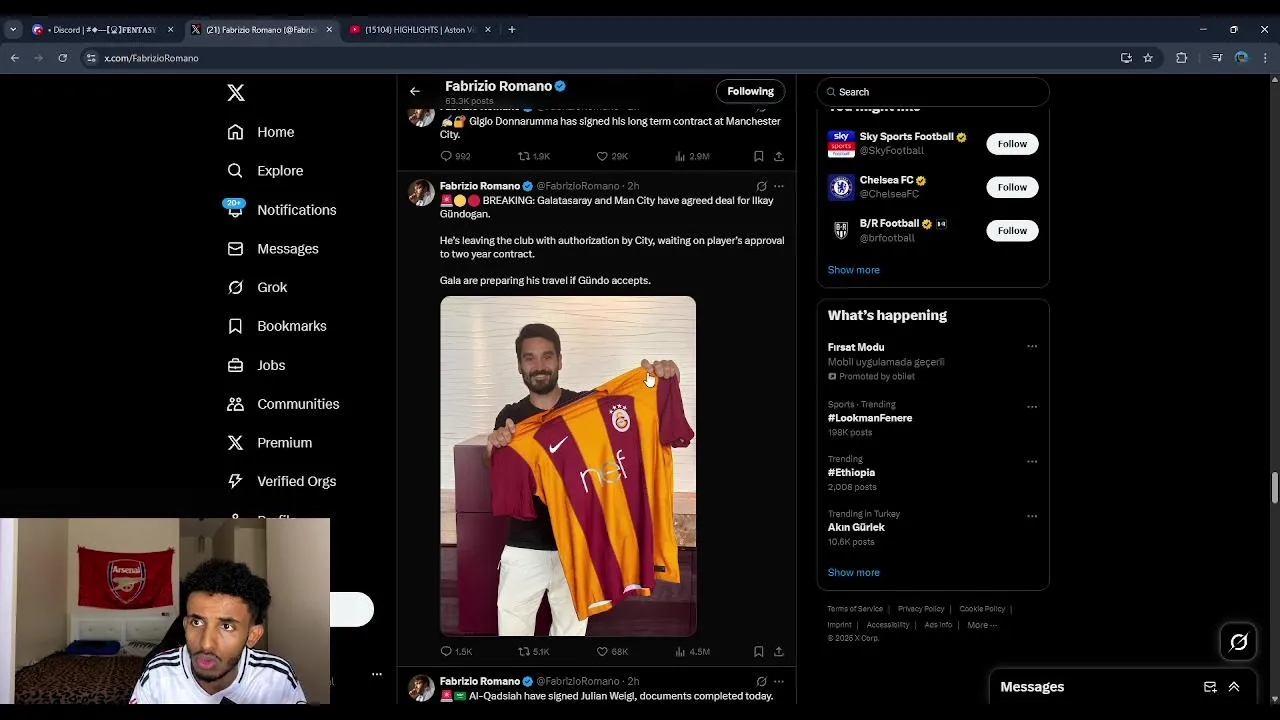Open floating Grok button at bottom right

pyautogui.click(x=1238, y=642)
